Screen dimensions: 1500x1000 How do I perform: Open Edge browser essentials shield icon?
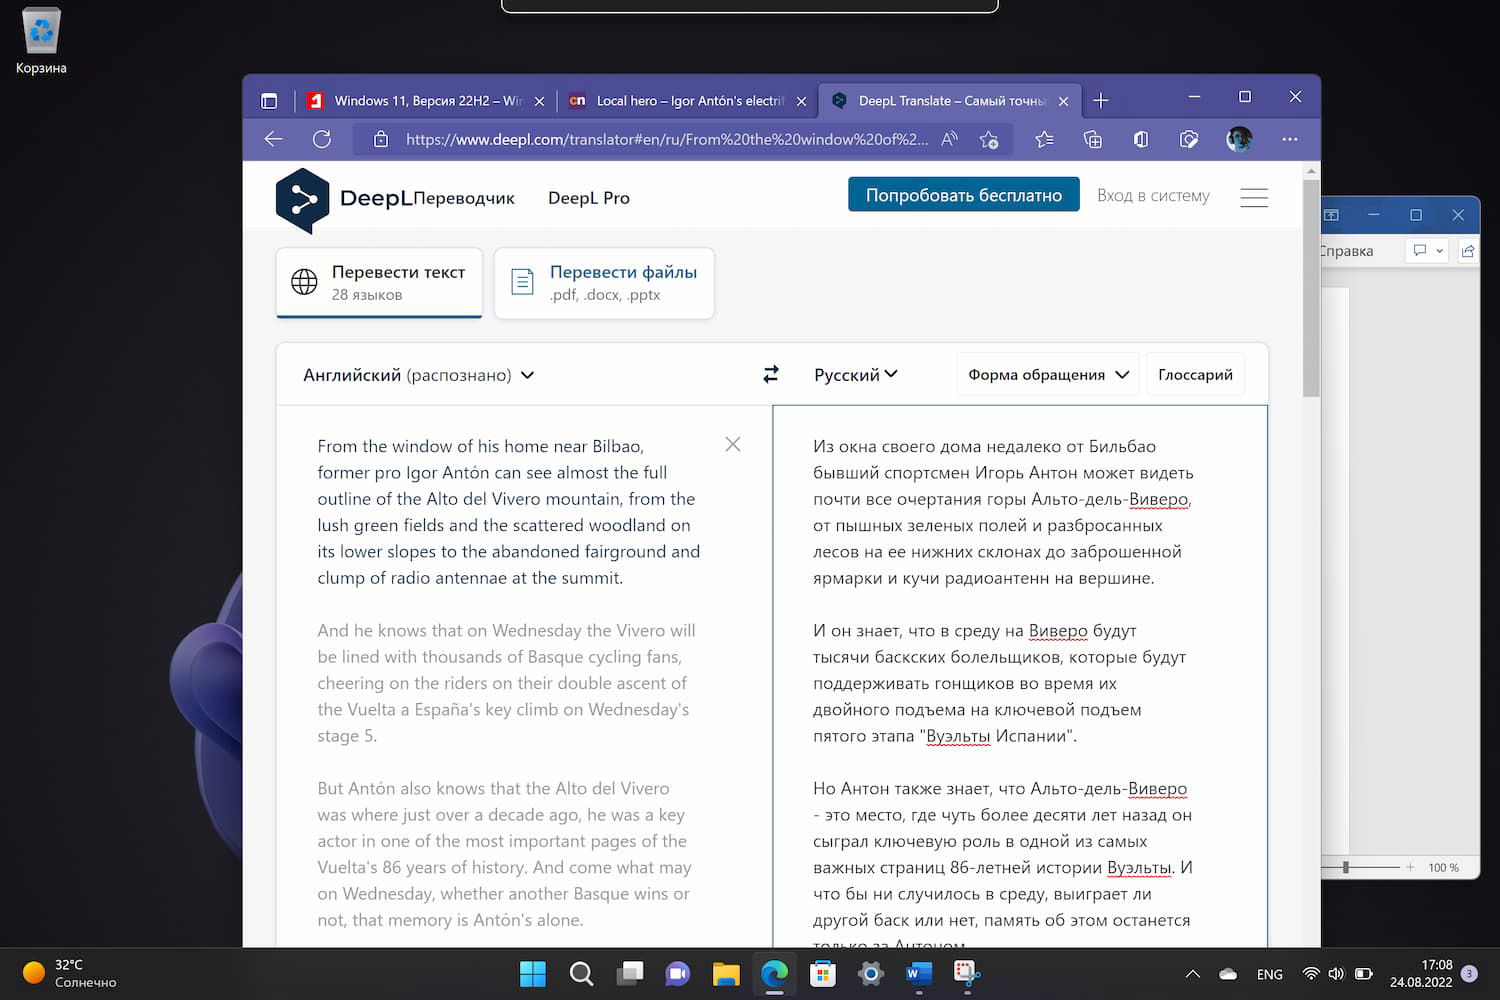(1189, 140)
